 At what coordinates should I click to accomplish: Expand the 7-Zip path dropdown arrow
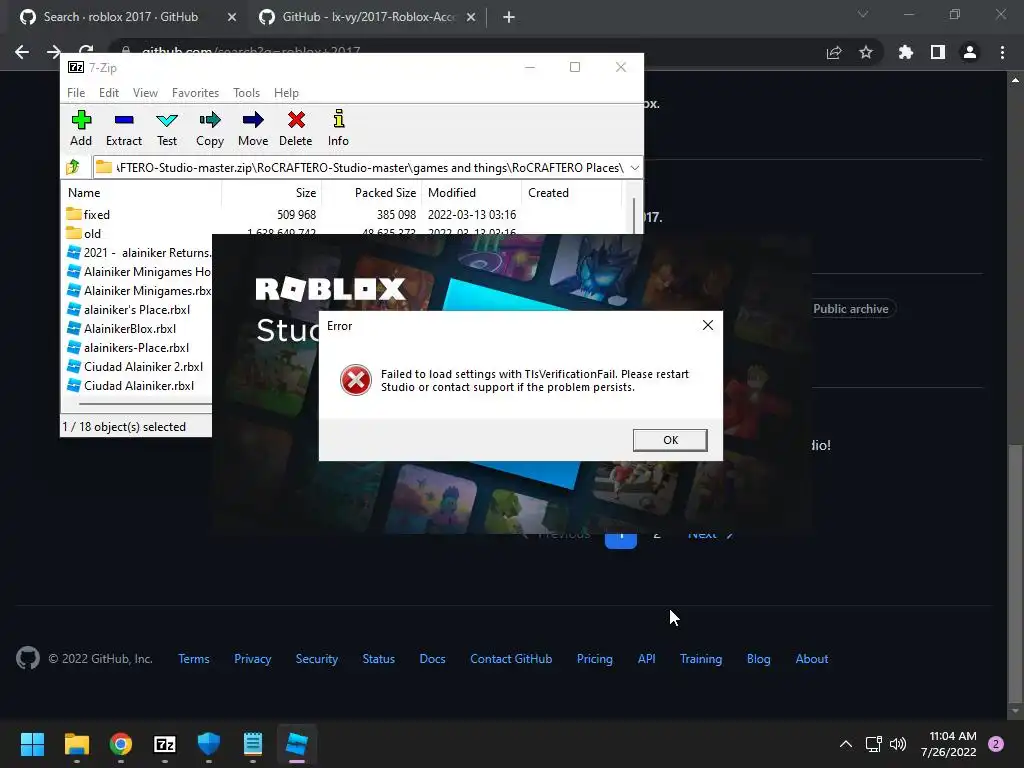pyautogui.click(x=634, y=168)
